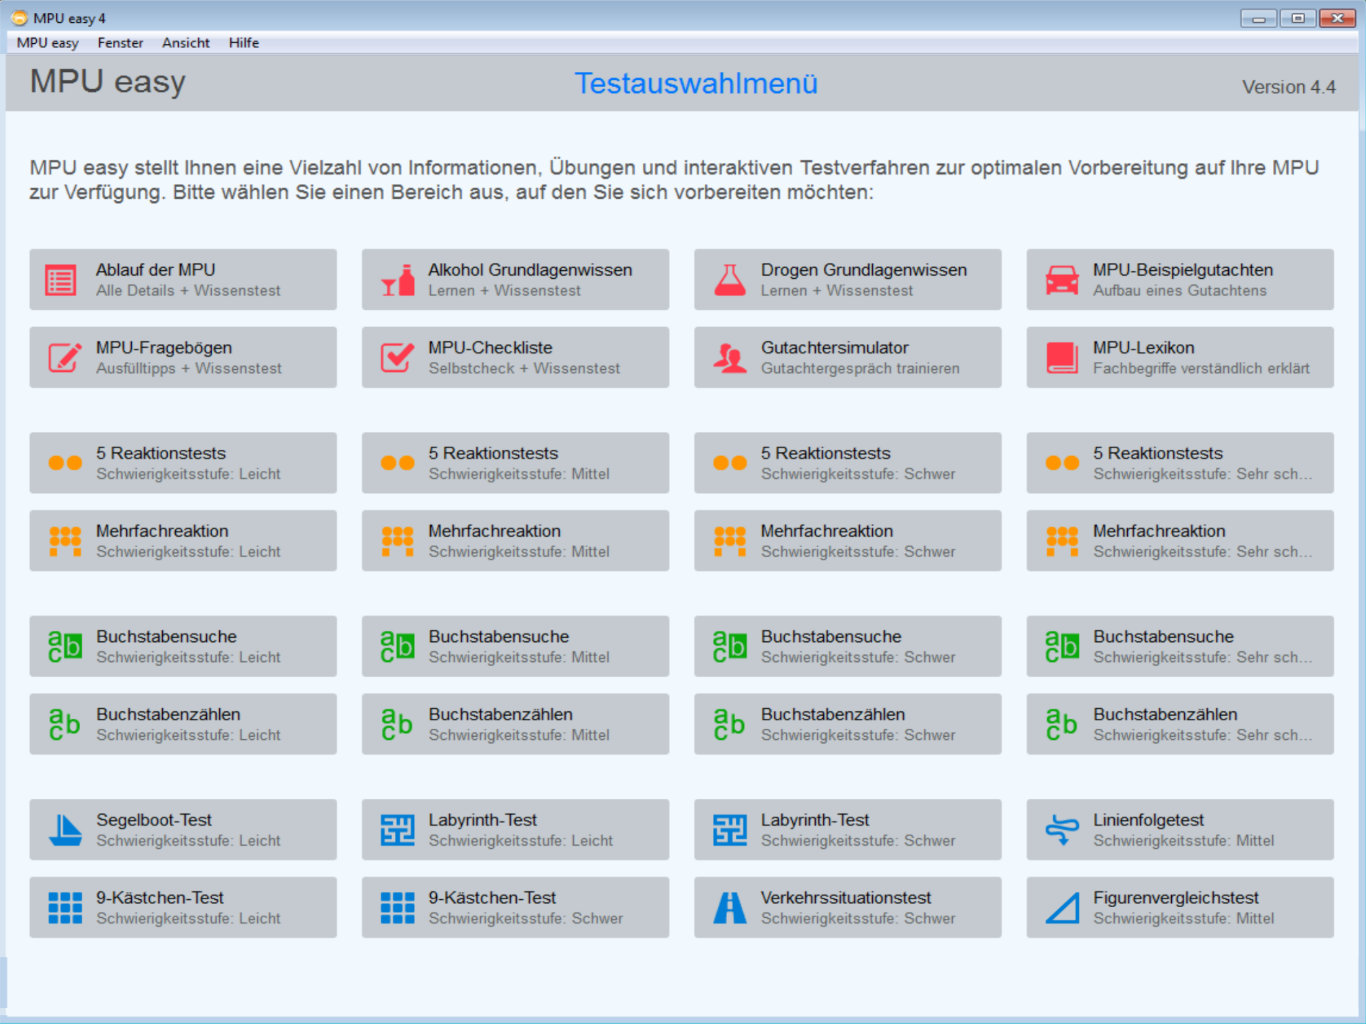
Task: Click the maze icon for Labyrinth-Test Schwer
Action: (x=730, y=830)
